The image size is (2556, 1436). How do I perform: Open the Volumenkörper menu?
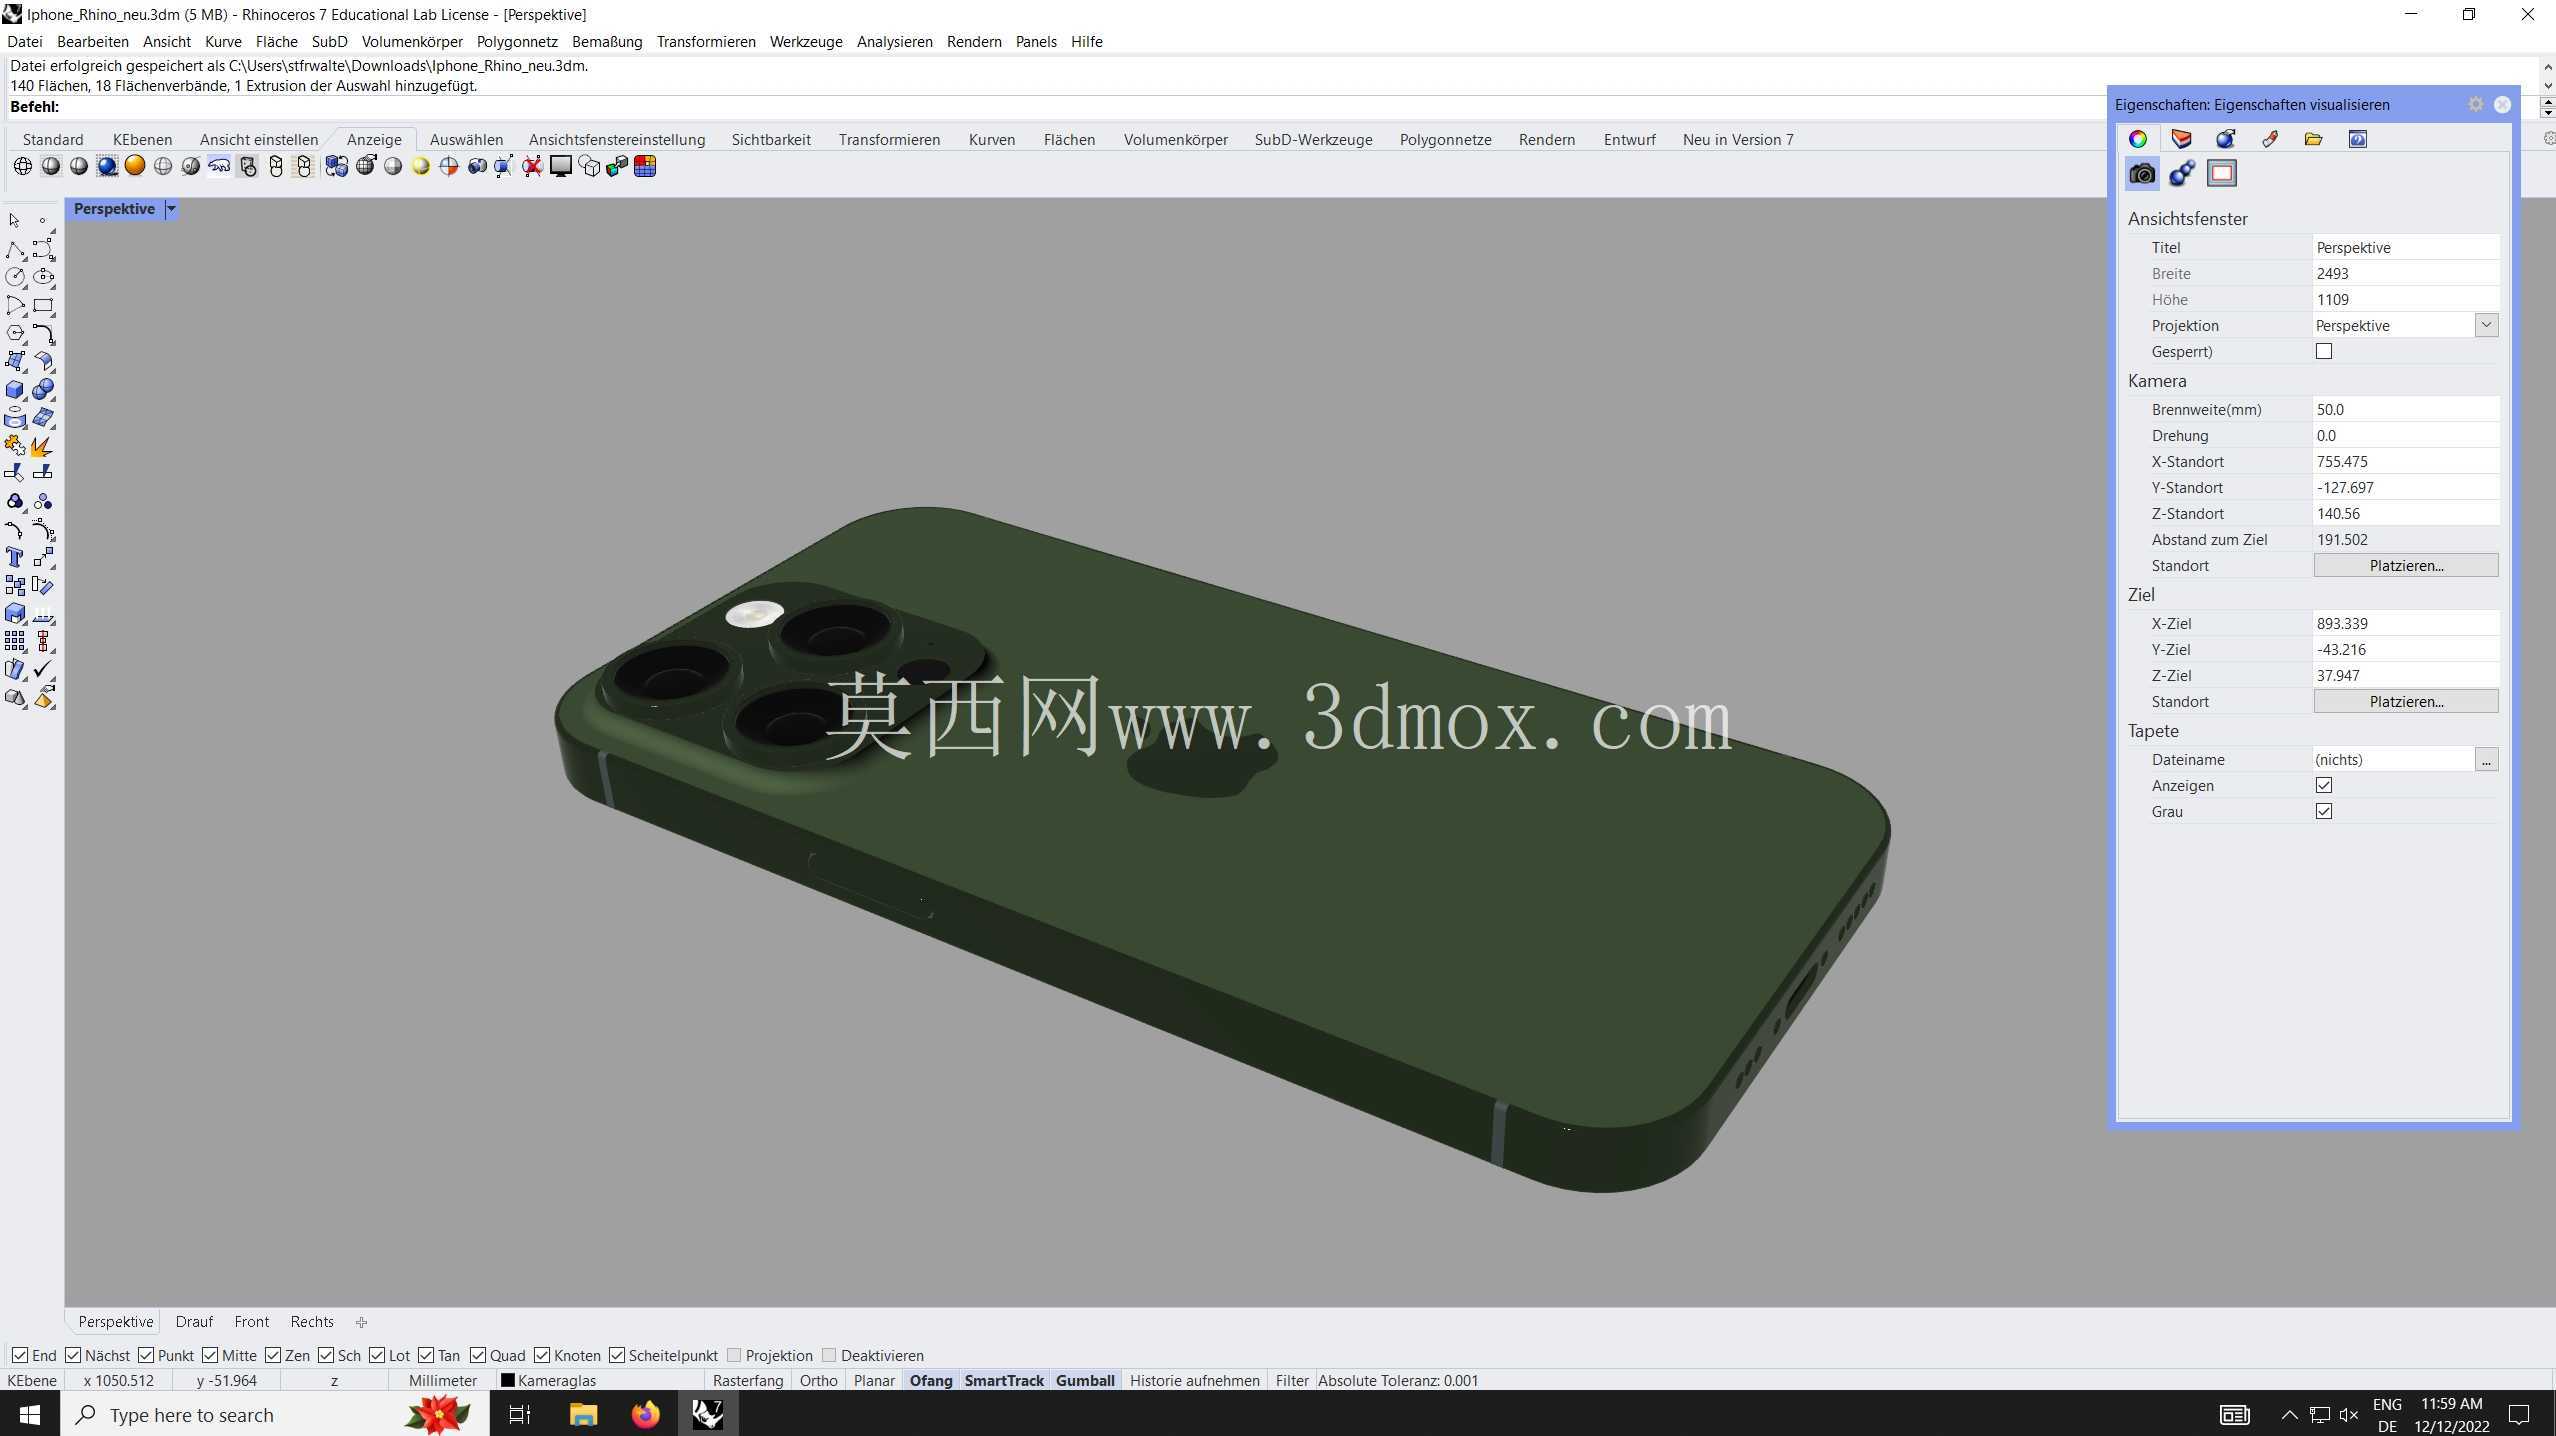[x=412, y=41]
